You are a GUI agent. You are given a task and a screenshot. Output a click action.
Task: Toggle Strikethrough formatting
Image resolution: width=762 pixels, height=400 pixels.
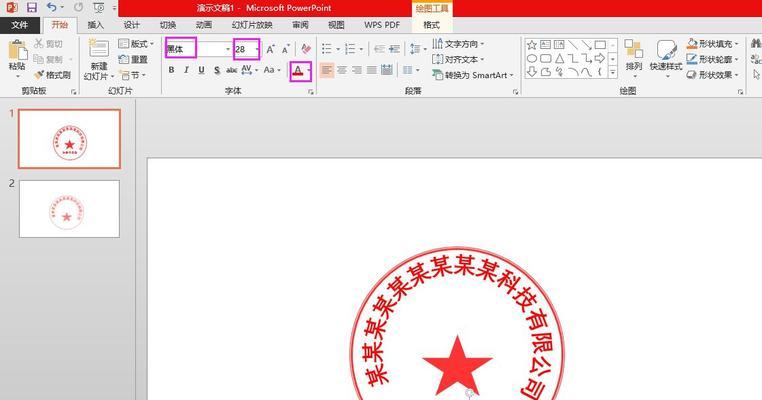click(x=232, y=70)
